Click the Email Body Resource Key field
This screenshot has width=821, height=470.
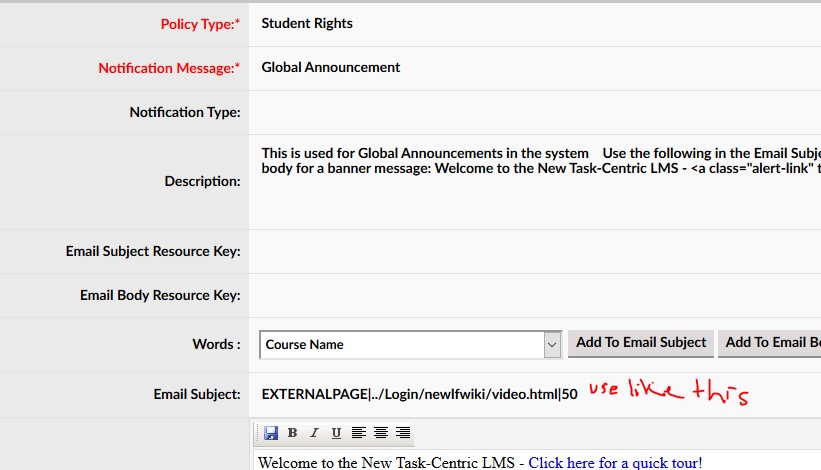(535, 295)
